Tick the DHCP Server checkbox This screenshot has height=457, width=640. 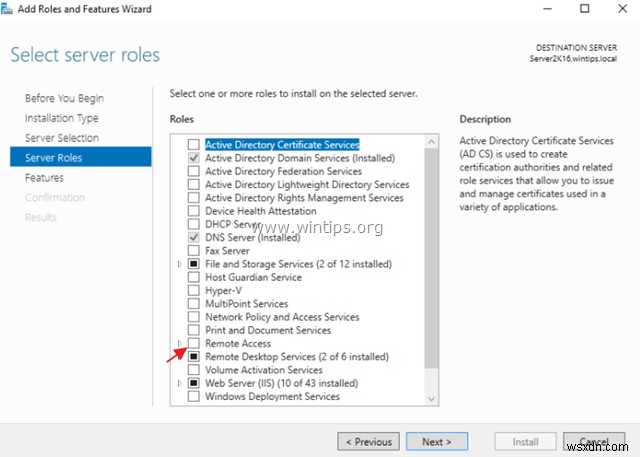pos(193,224)
